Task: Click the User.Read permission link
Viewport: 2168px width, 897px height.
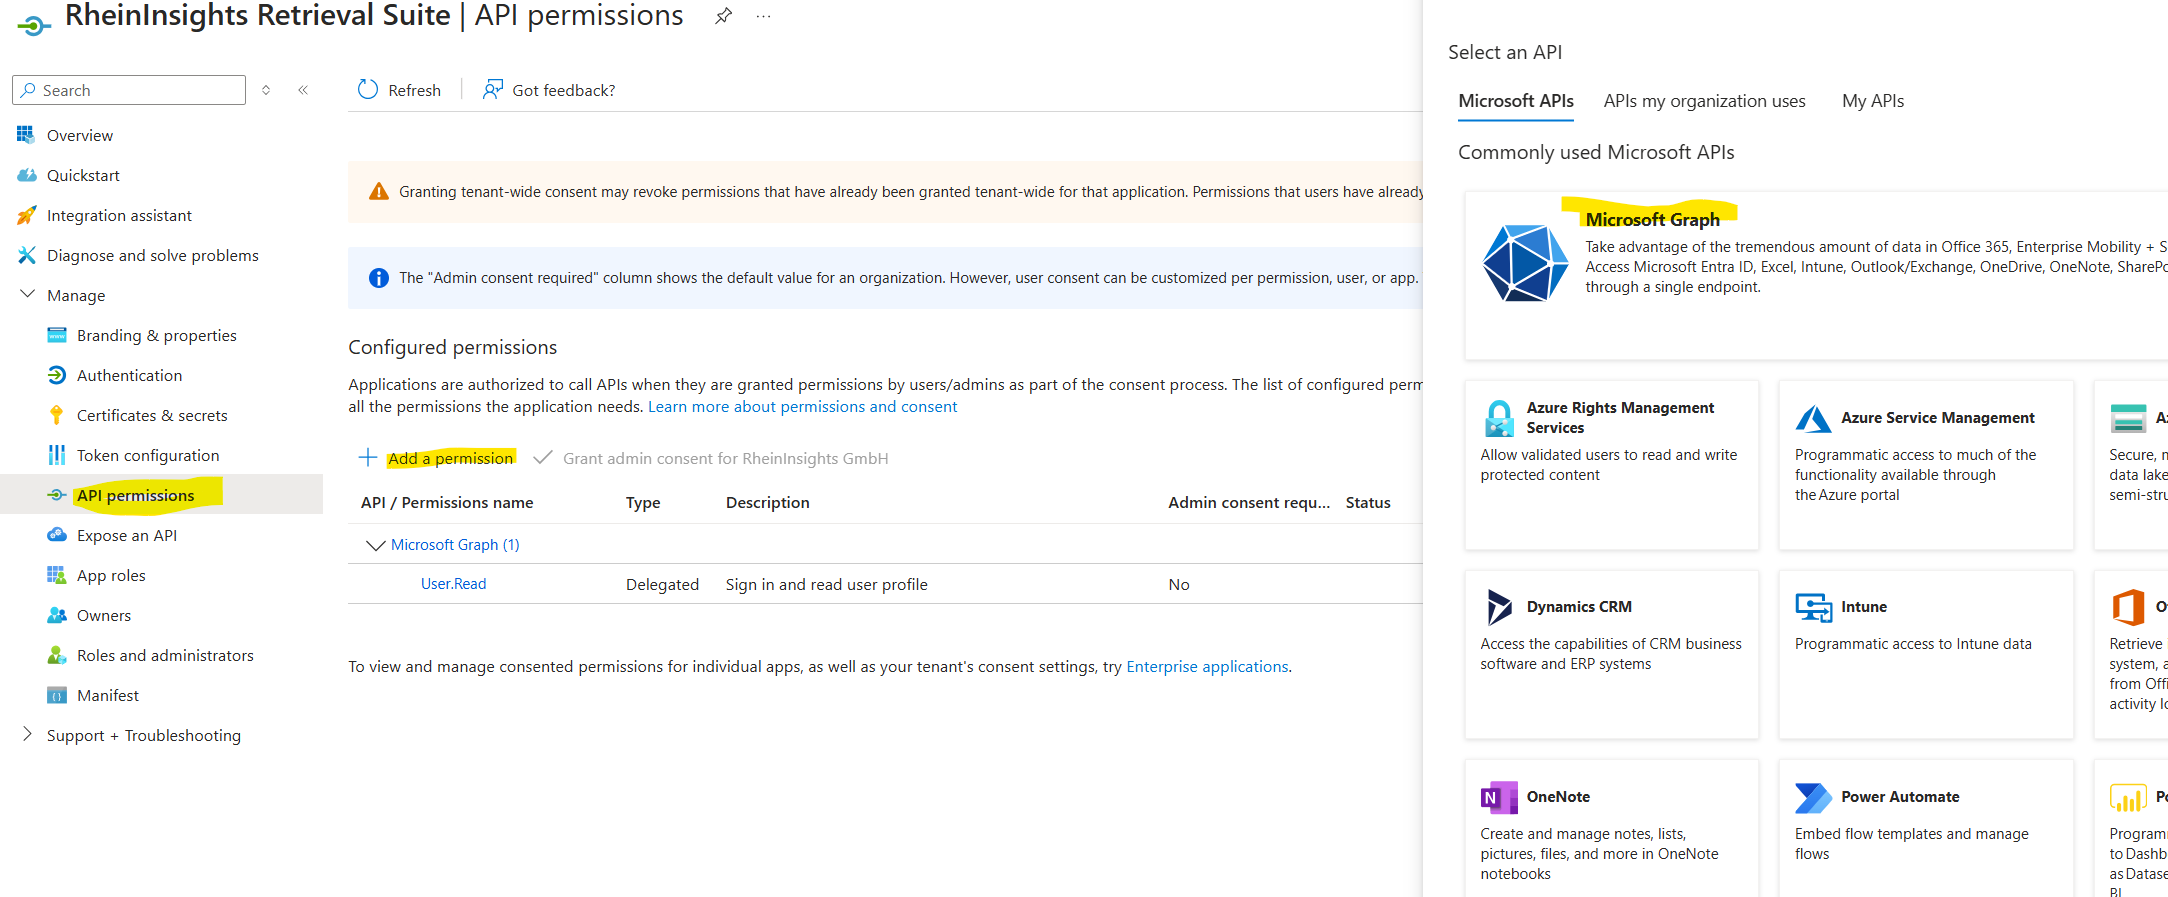Action: [453, 584]
